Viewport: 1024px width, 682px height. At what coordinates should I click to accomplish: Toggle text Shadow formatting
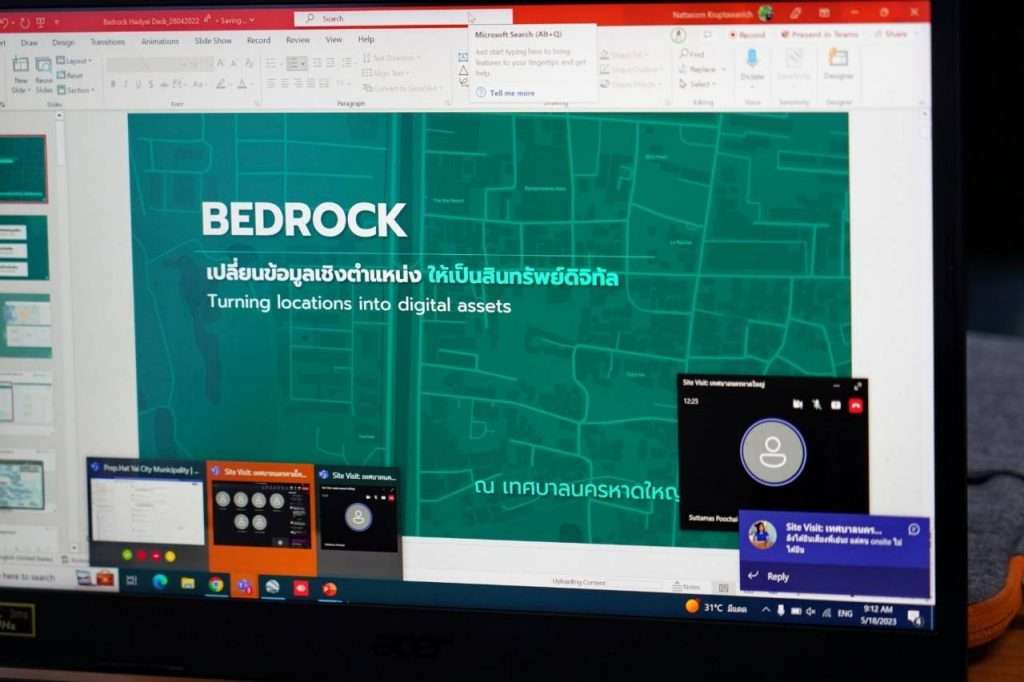pos(151,84)
